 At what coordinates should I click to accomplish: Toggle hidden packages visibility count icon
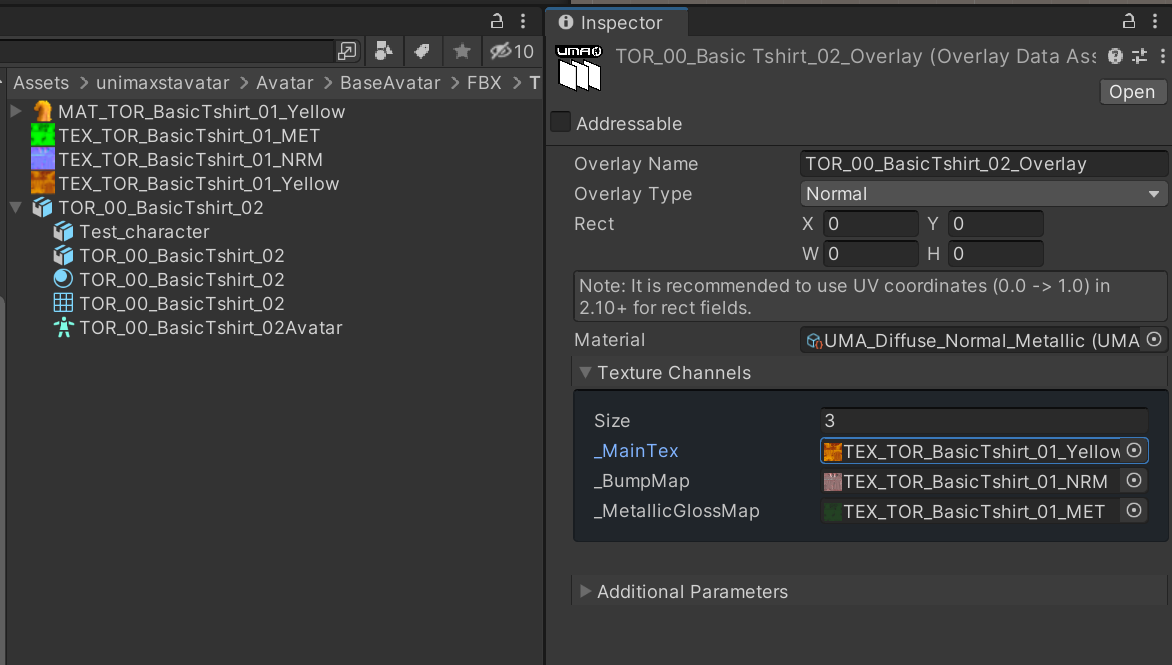click(x=512, y=51)
